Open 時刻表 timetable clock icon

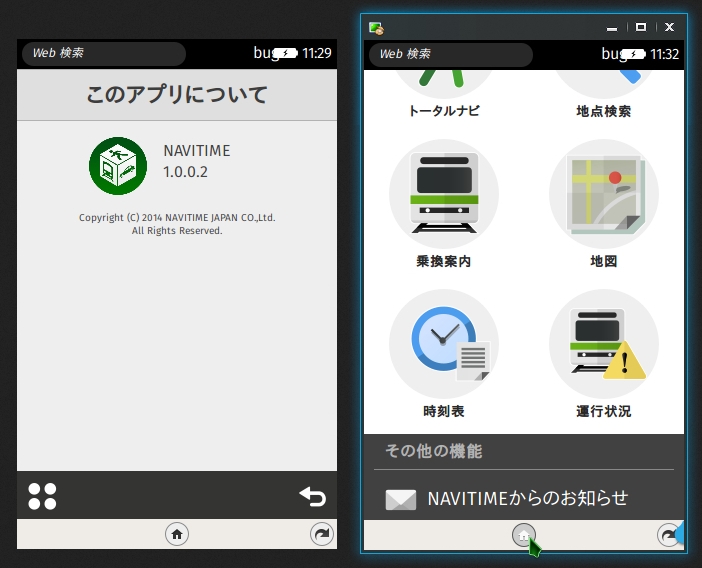coord(444,344)
